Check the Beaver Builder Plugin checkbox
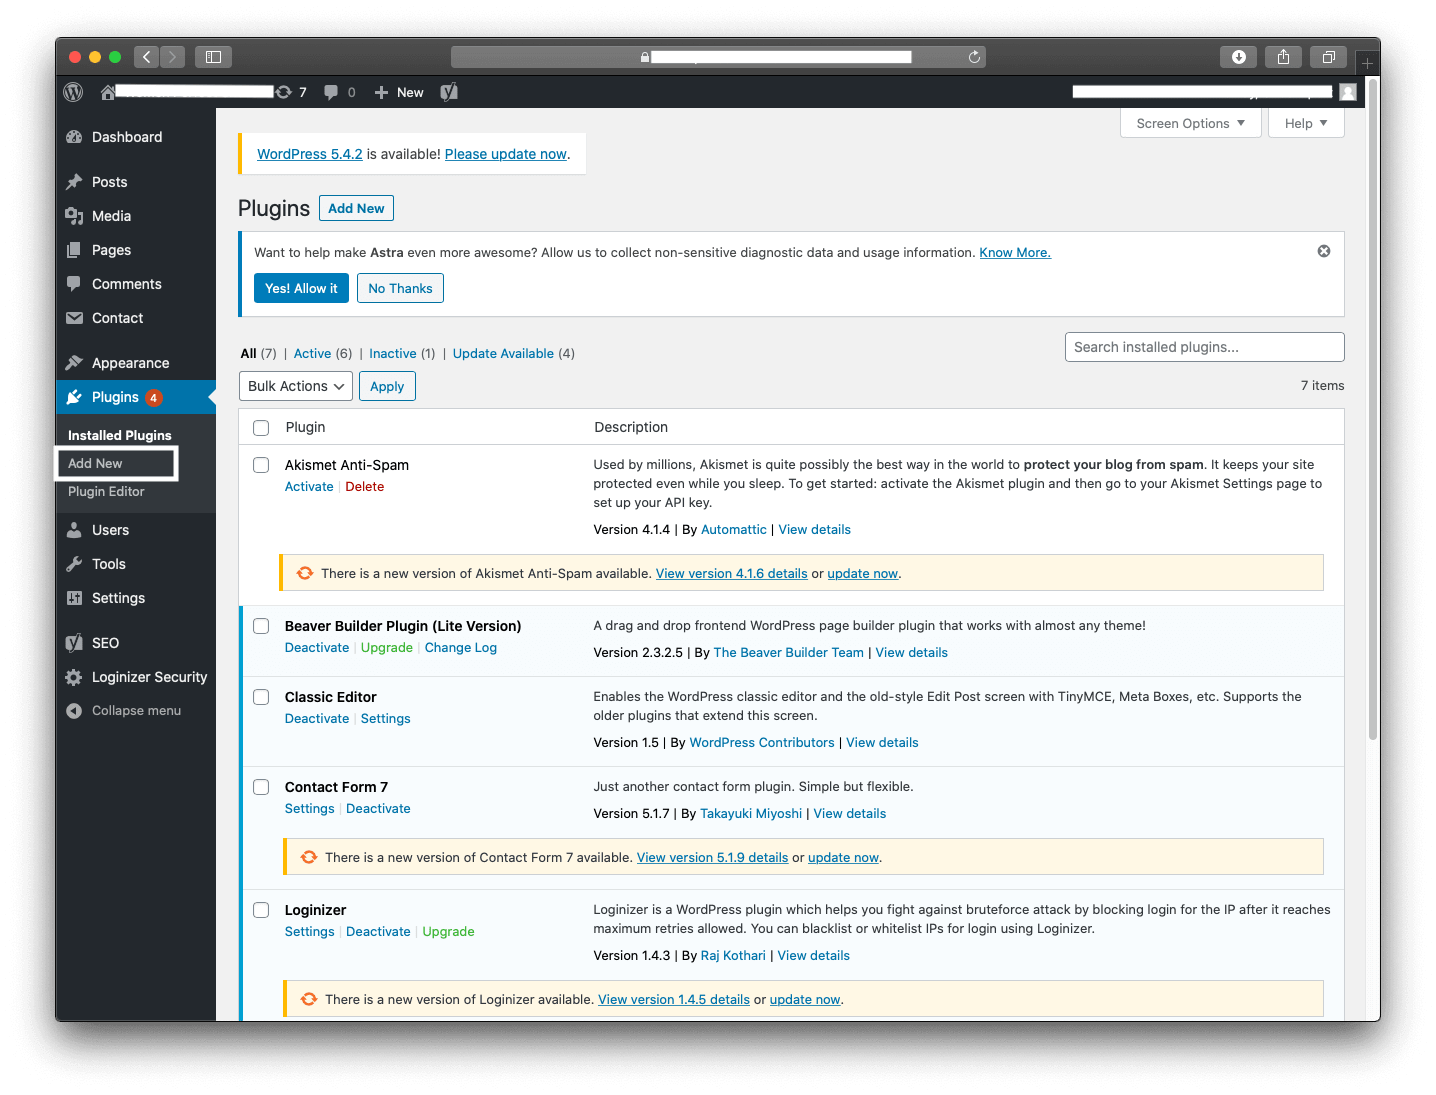This screenshot has width=1436, height=1095. pos(261,626)
